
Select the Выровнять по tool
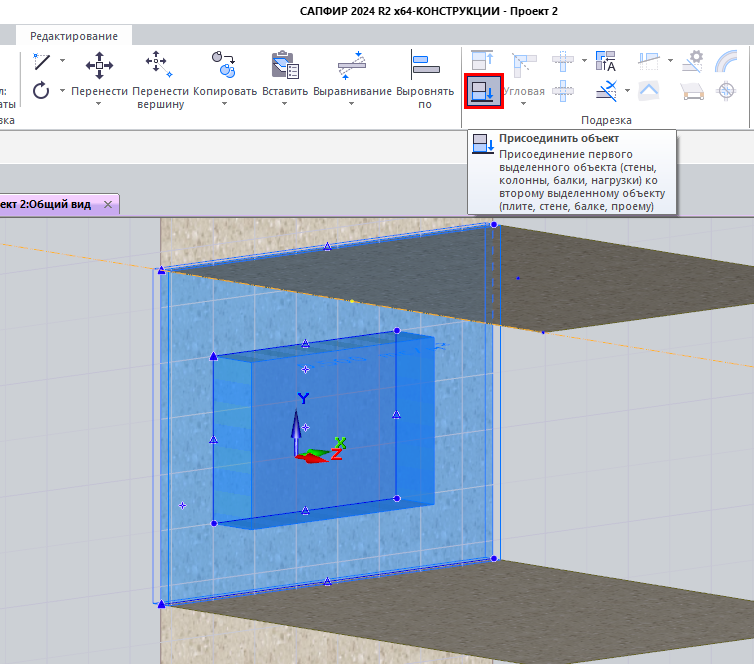click(x=425, y=66)
